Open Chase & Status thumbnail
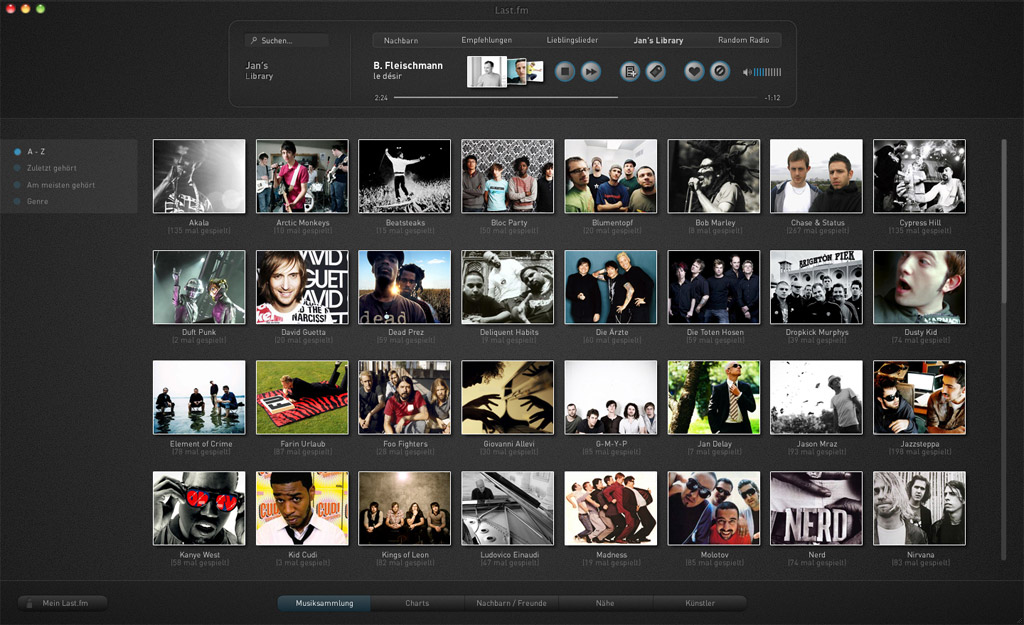This screenshot has height=625, width=1024. tap(816, 176)
